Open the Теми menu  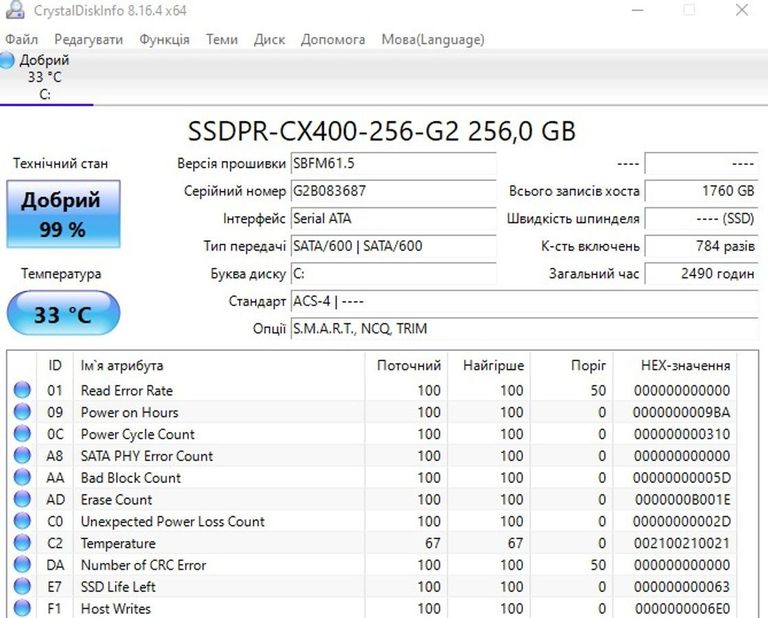(x=222, y=40)
